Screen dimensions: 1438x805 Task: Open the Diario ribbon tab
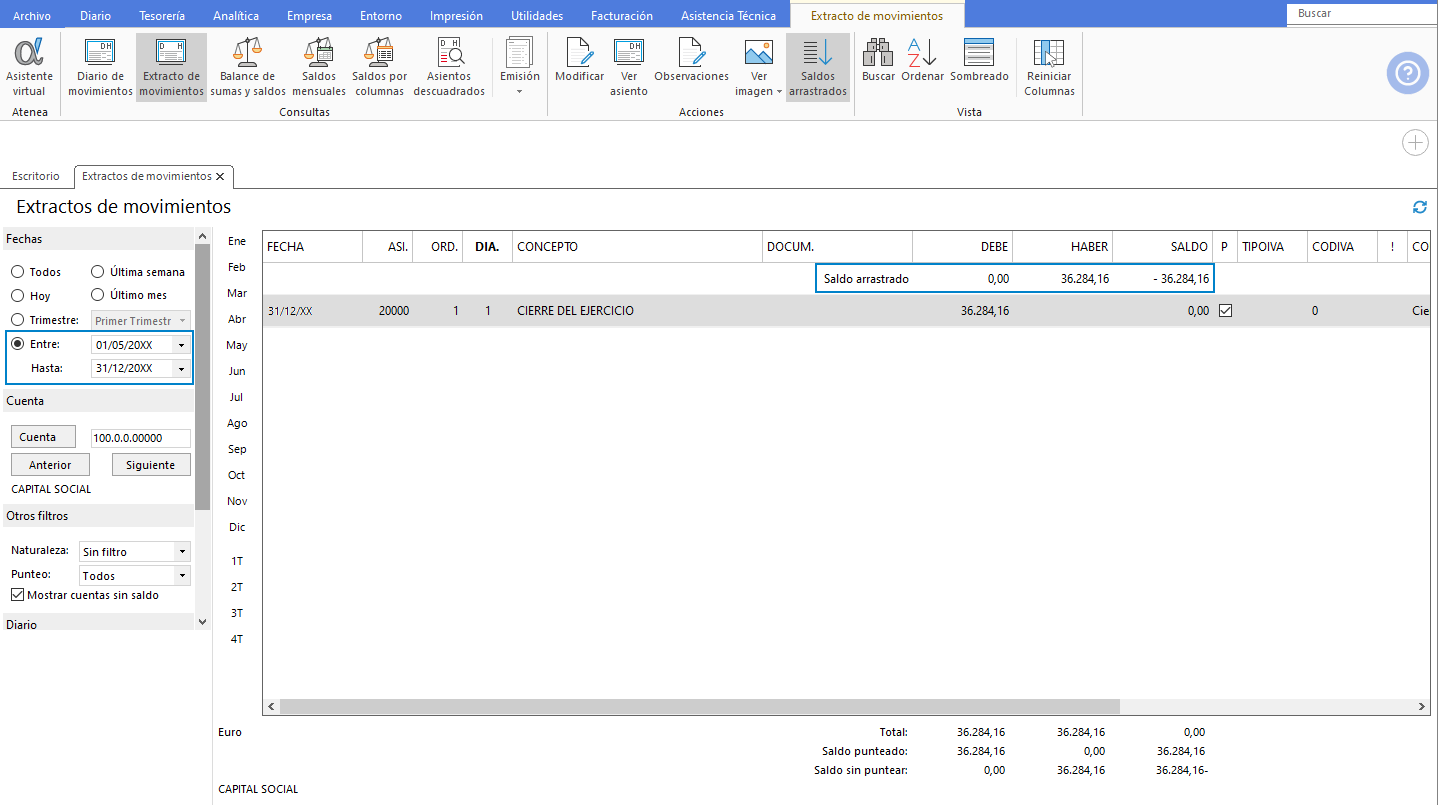(x=95, y=16)
